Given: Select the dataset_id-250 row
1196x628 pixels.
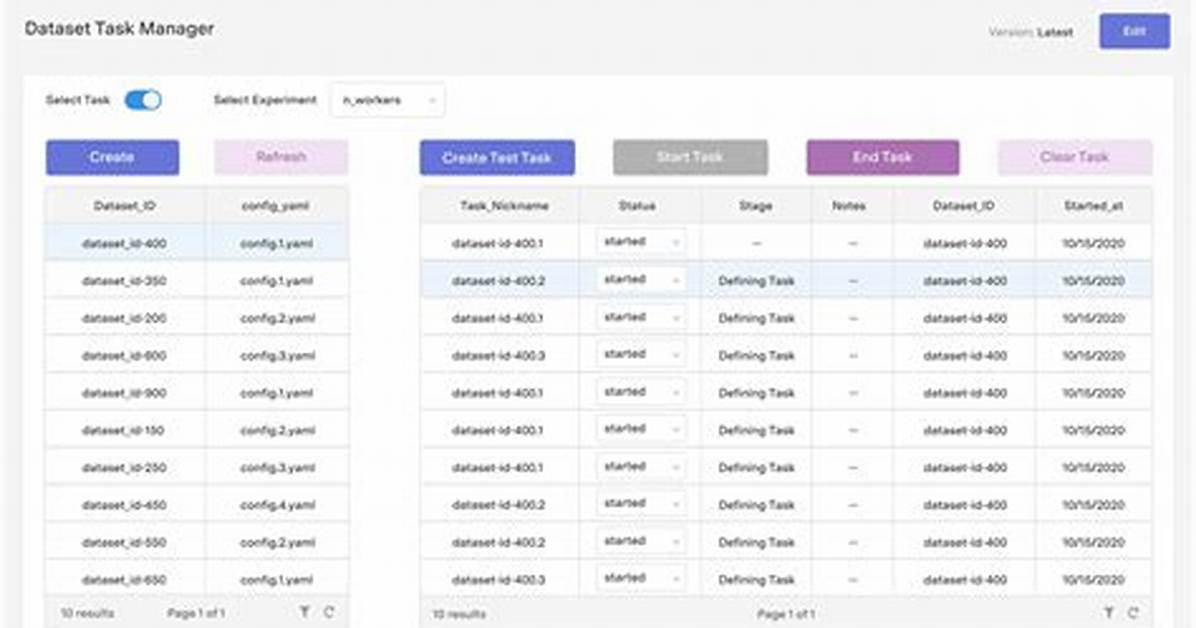Looking at the screenshot, I should point(197,468).
